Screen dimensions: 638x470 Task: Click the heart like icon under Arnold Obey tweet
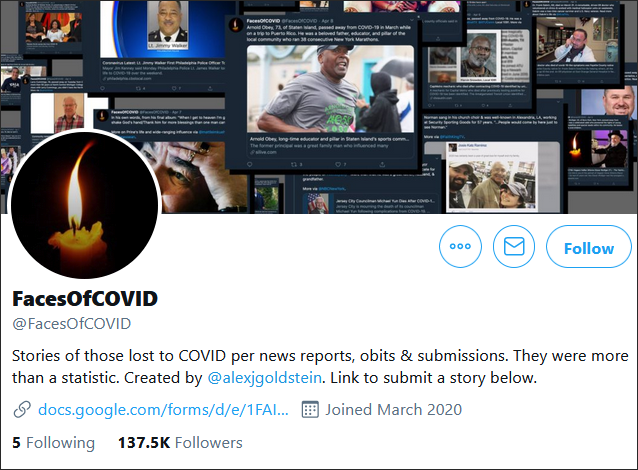pyautogui.click(x=338, y=164)
